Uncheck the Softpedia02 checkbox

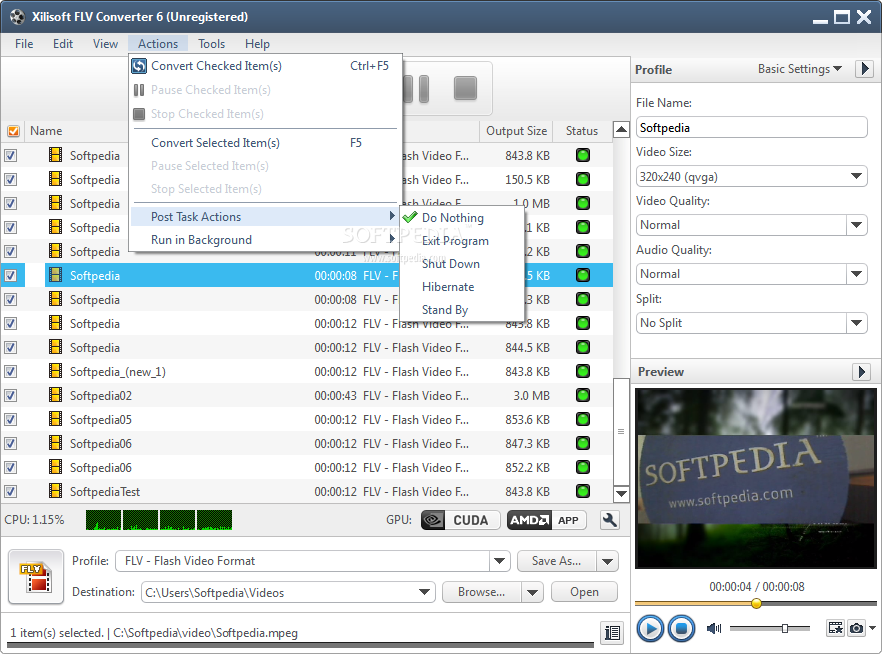click(11, 395)
